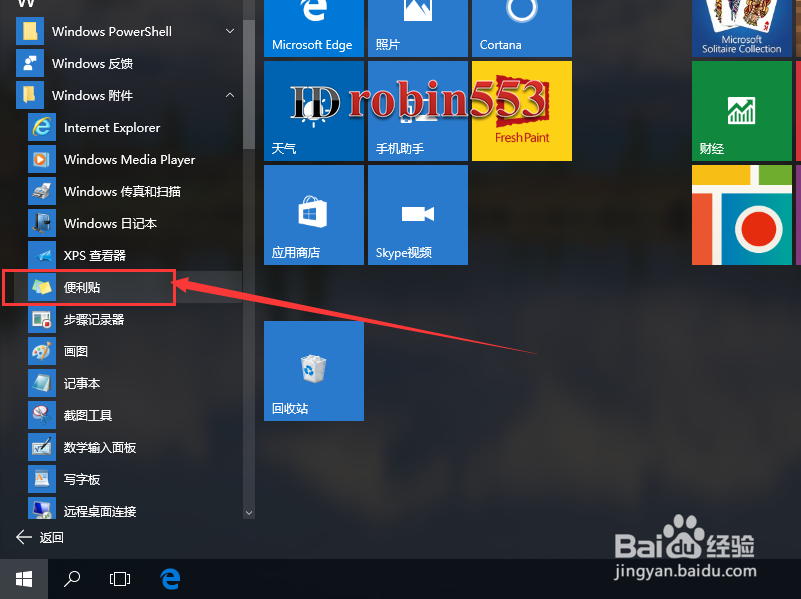This screenshot has width=801, height=599.
Task: Click the down scroll arrow below the app list
Action: (248, 511)
